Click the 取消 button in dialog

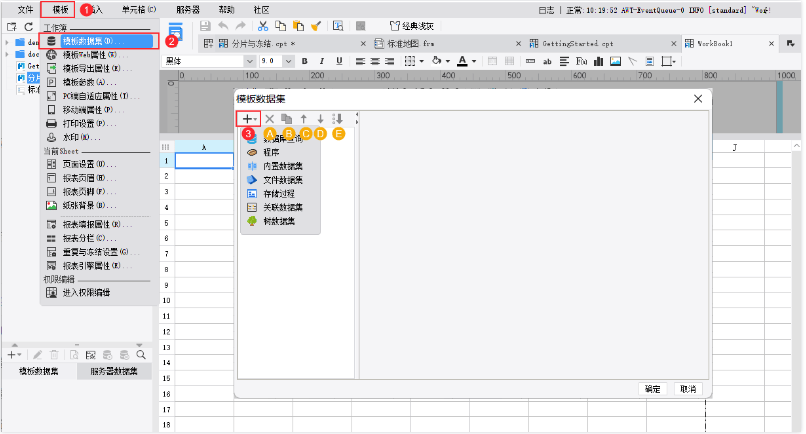(686, 388)
